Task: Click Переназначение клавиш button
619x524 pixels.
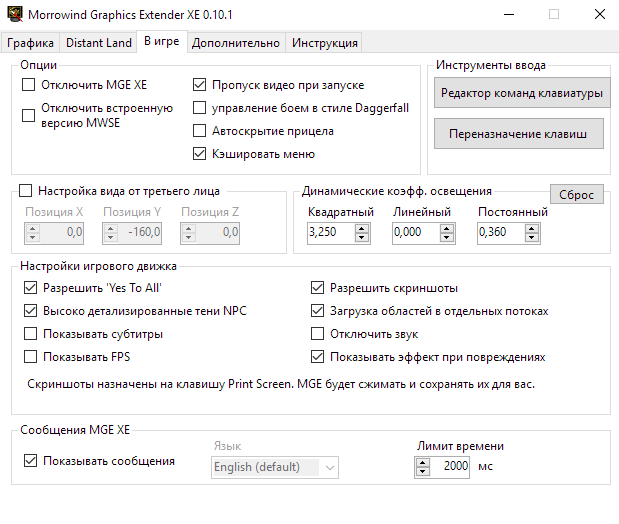Action: [x=518, y=133]
